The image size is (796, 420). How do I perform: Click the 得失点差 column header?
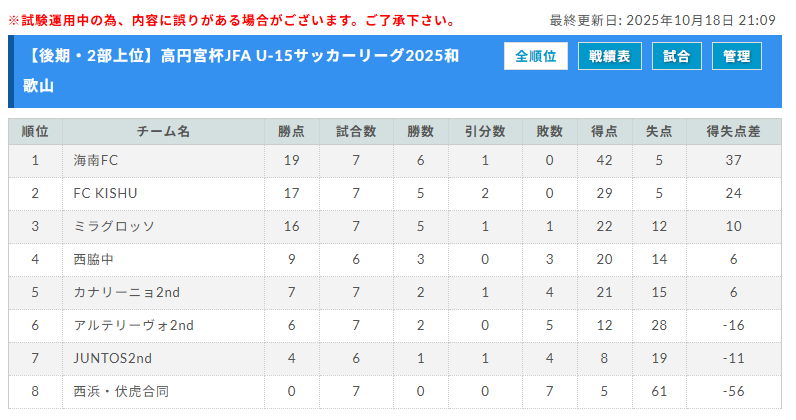tap(733, 131)
